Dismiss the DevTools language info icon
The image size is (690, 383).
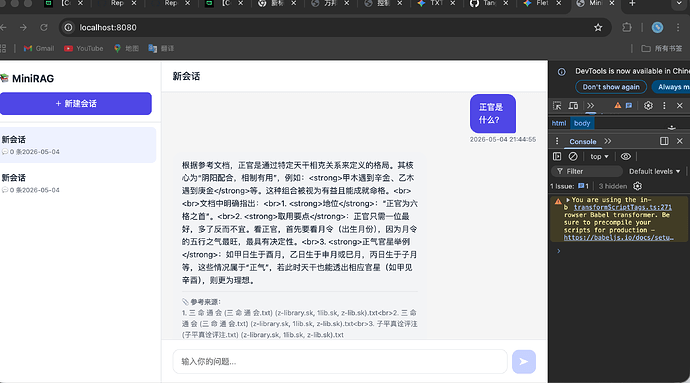(562, 71)
